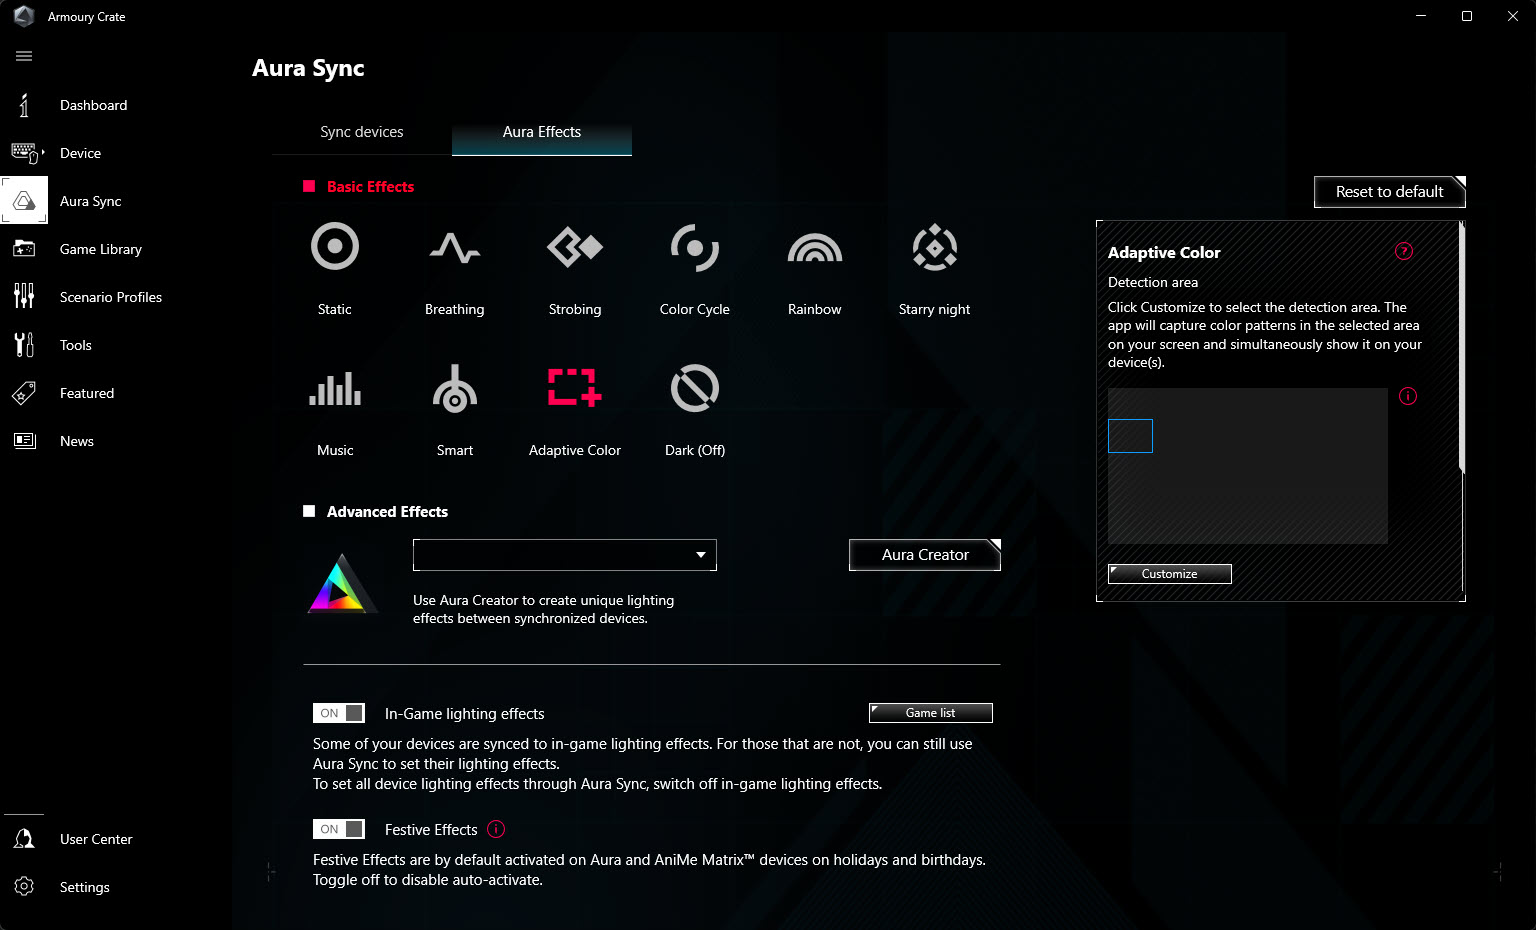This screenshot has width=1536, height=930.
Task: Click Customize detection area button
Action: pyautogui.click(x=1170, y=574)
